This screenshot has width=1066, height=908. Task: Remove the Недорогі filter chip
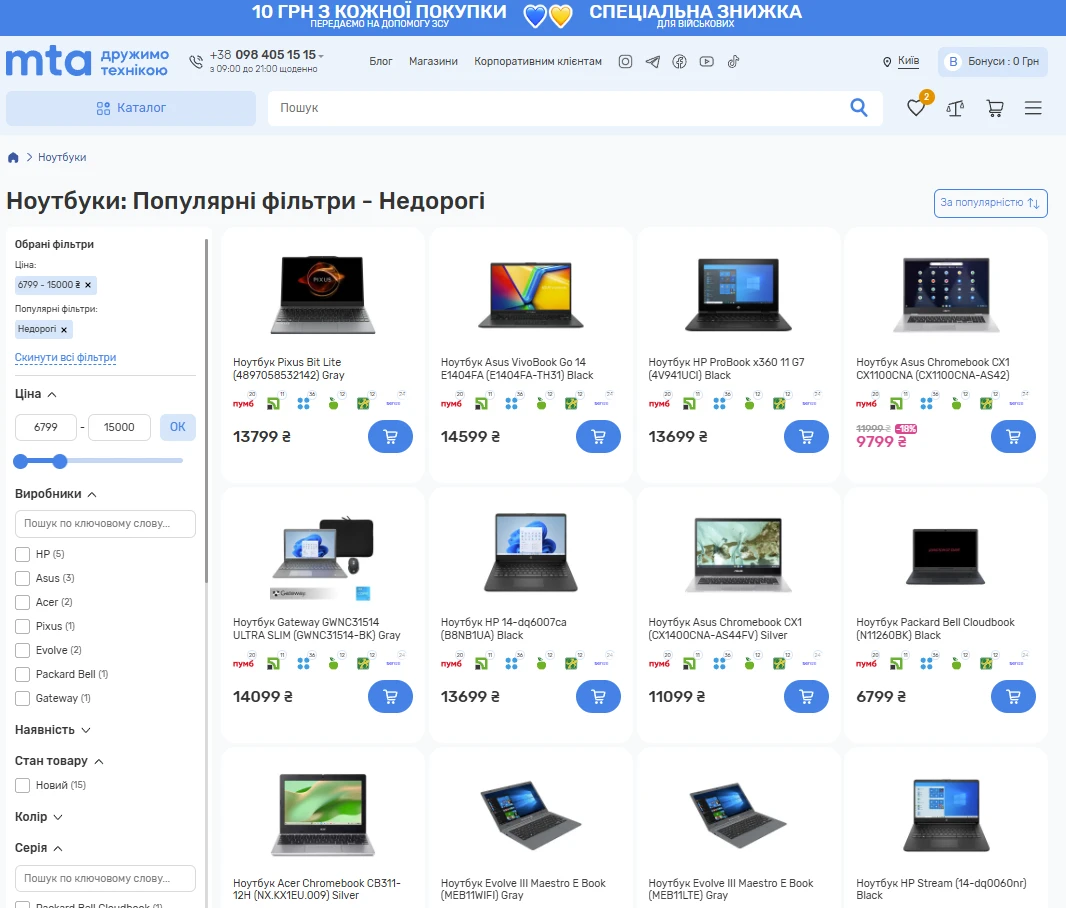coord(64,330)
